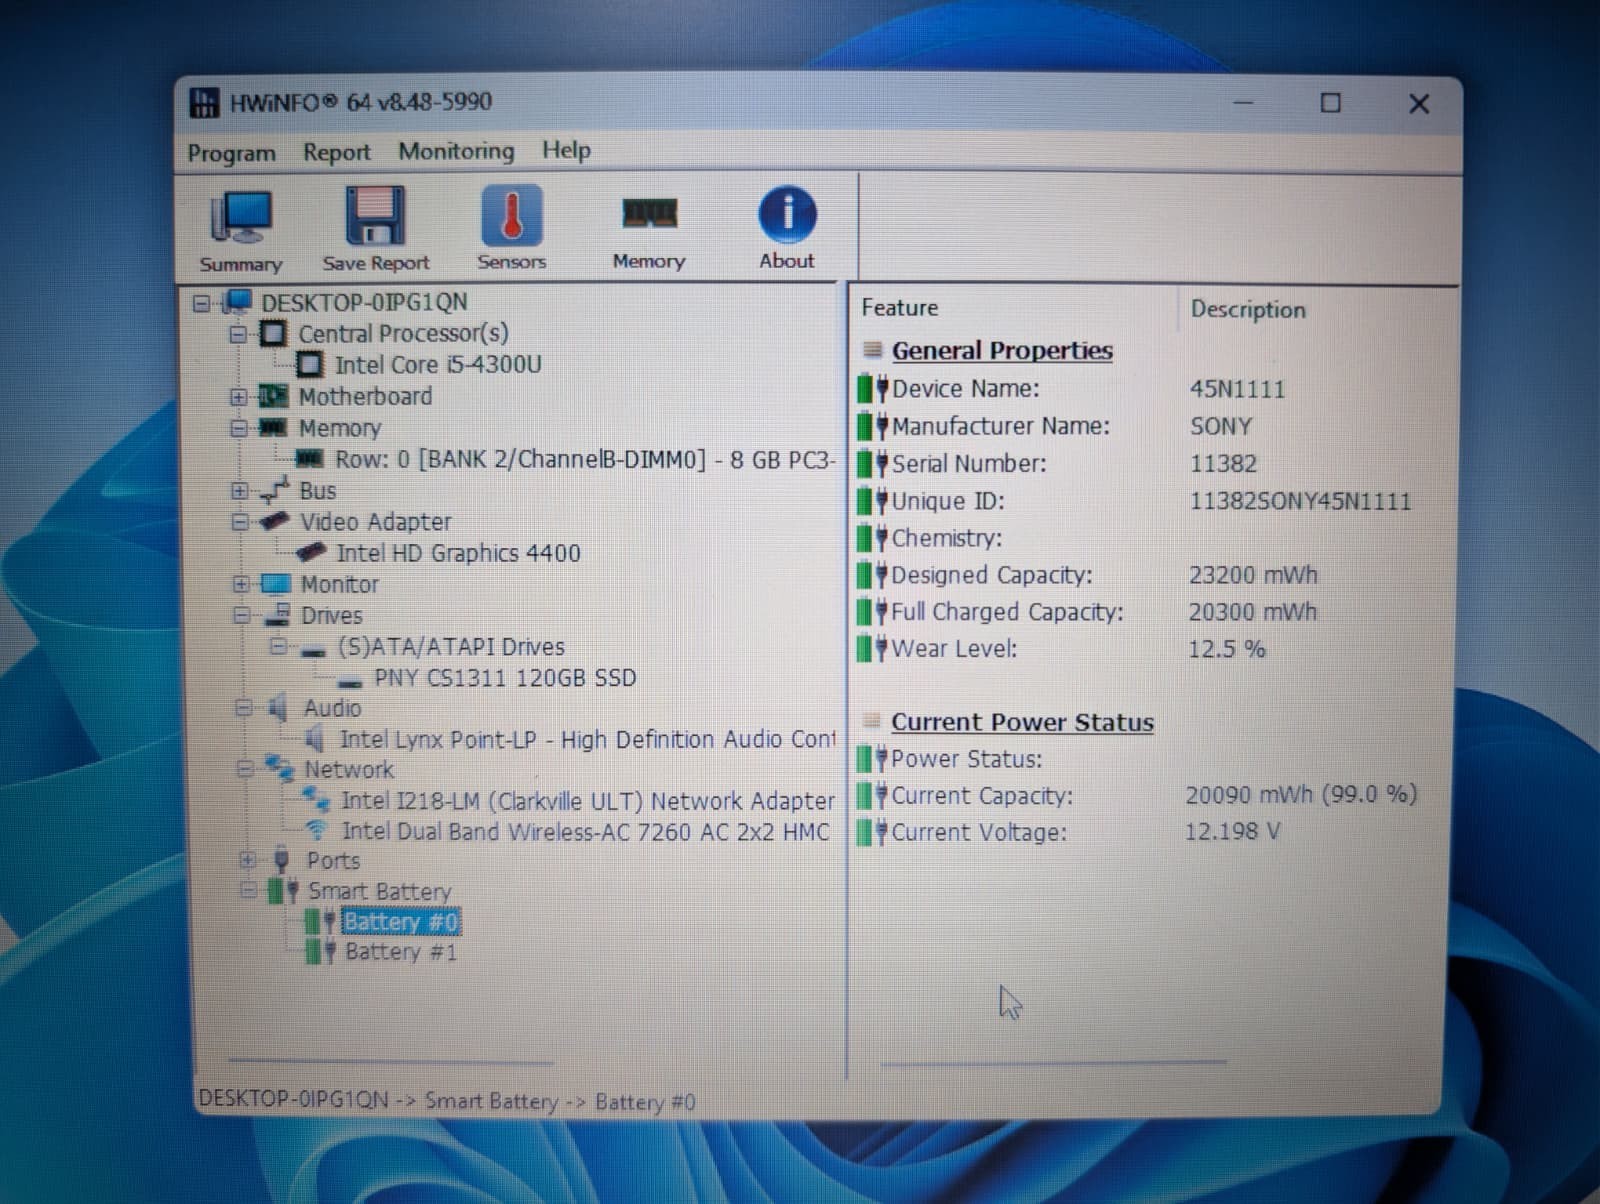
Task: Open the Sensors thermometer icon
Action: coord(512,215)
